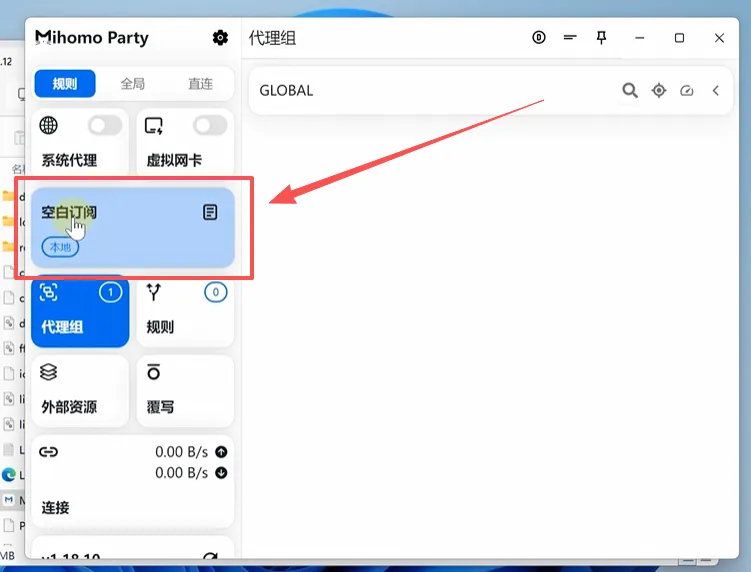The height and width of the screenshot is (572, 751).
Task: Switch to 直连 mode tab
Action: click(200, 83)
